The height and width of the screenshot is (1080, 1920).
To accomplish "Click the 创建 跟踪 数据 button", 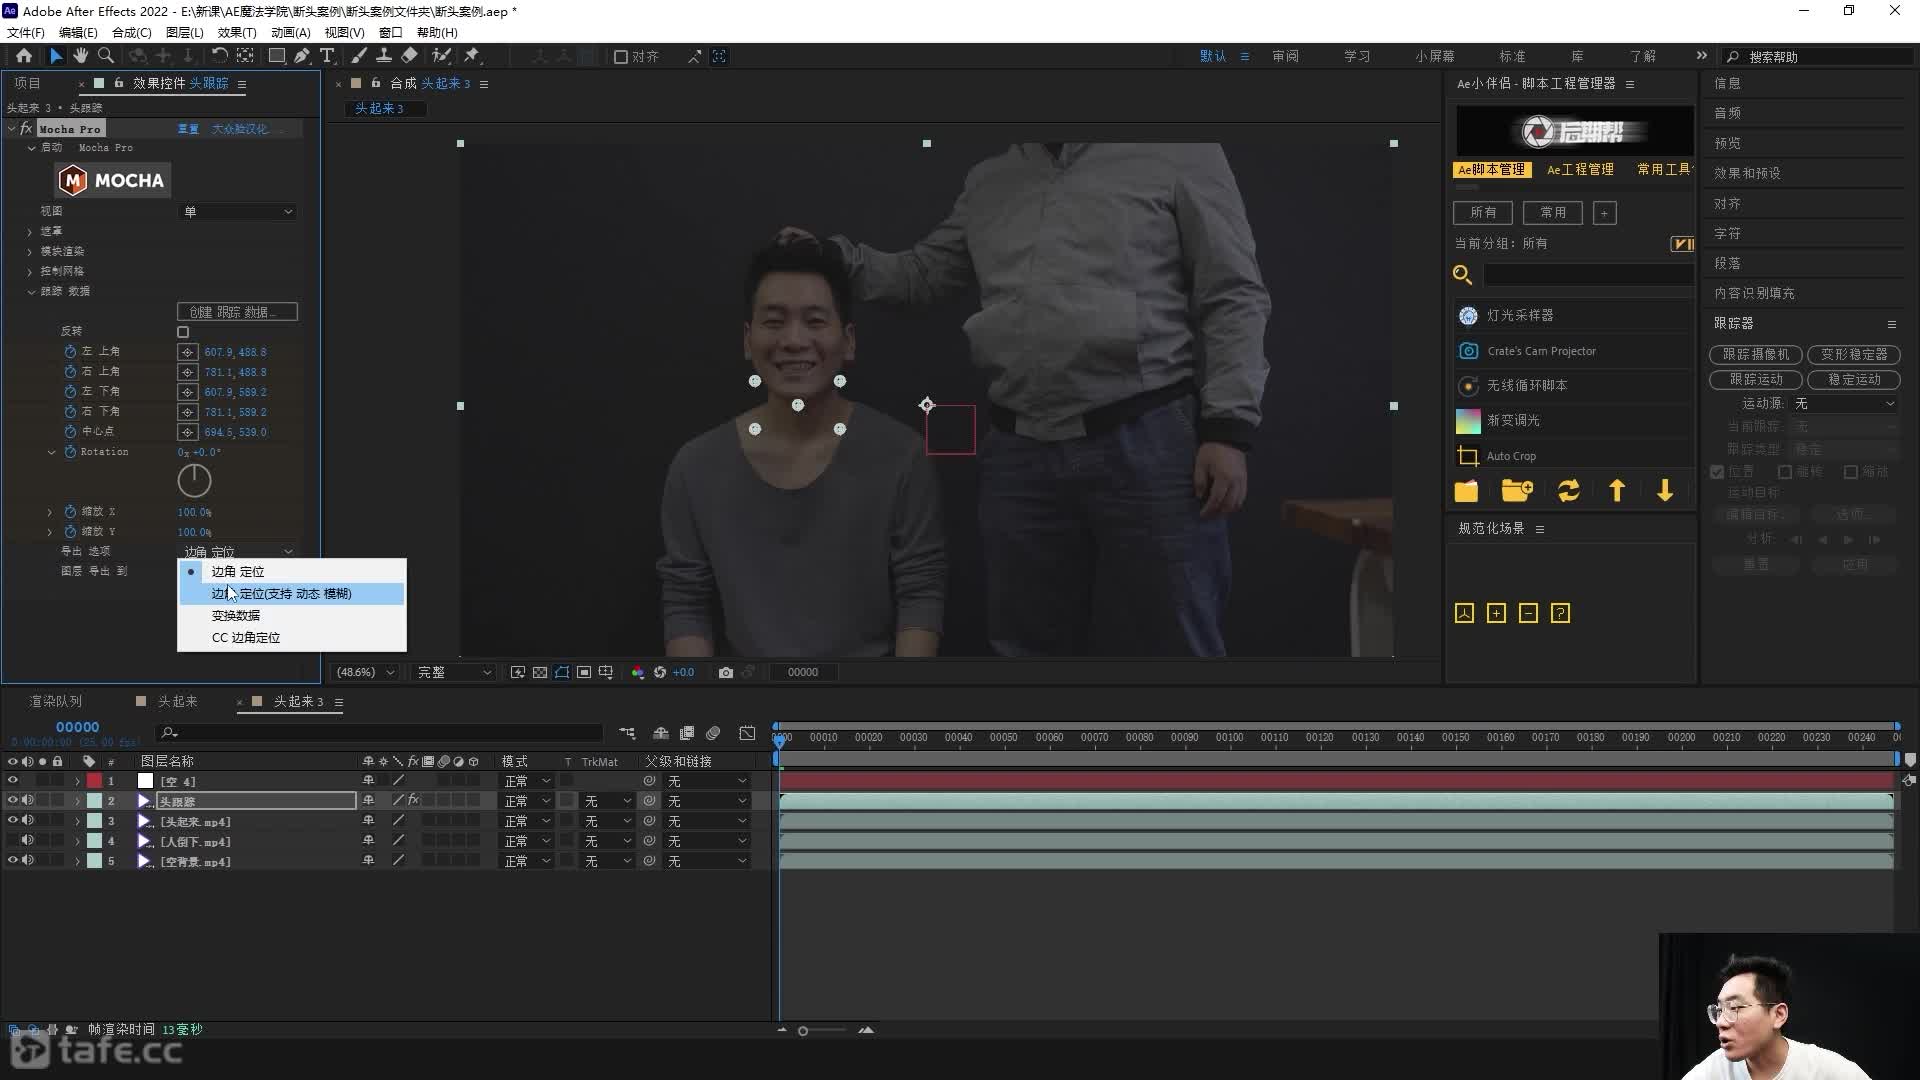I will click(x=237, y=312).
